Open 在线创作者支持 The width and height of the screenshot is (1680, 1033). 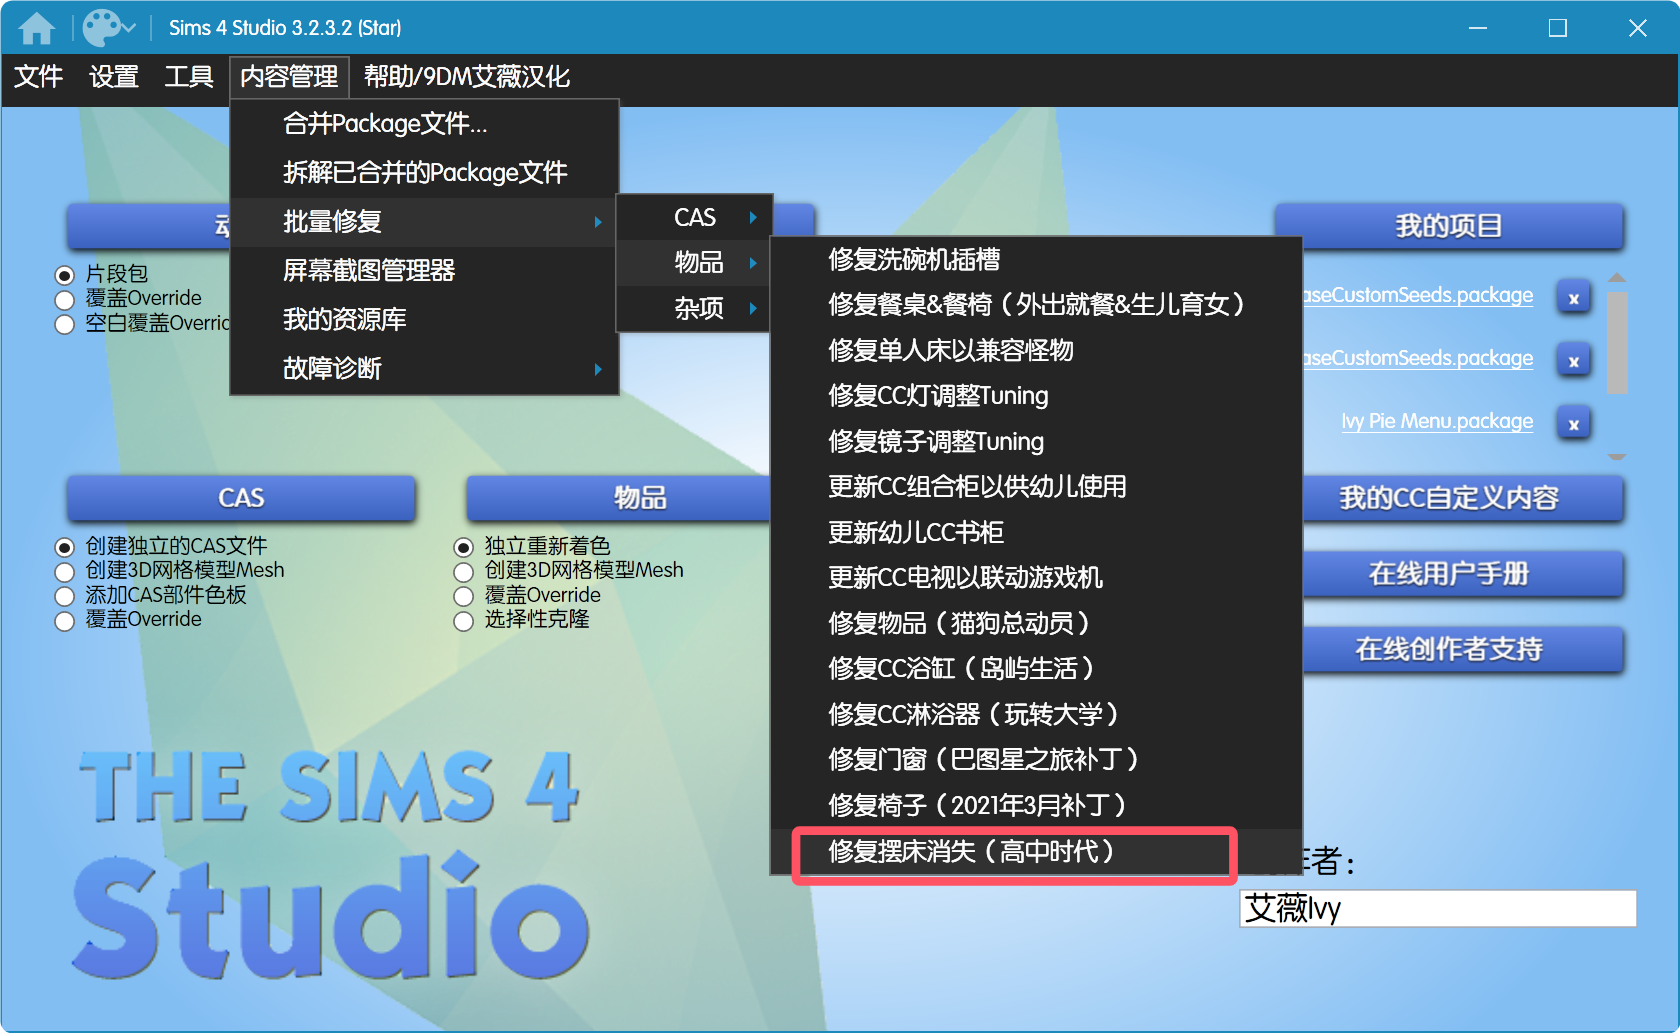1463,650
